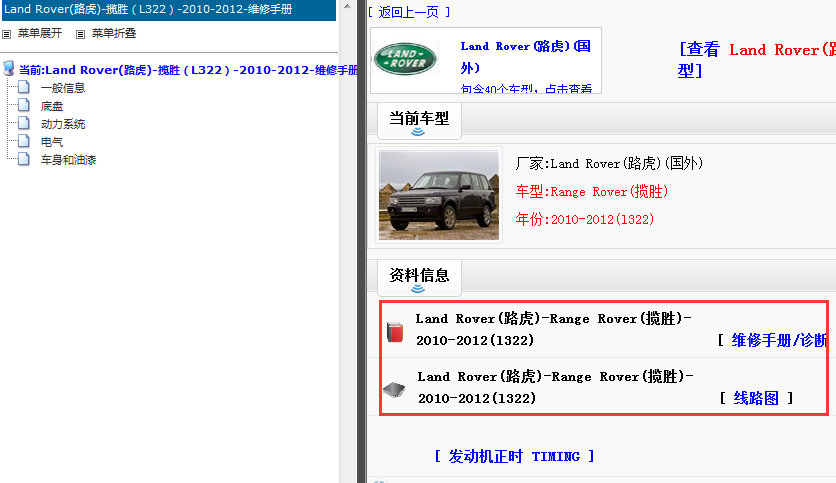Viewport: 836px width, 483px height.
Task: Click the page icon next to 动力系统
Action: tap(24, 123)
